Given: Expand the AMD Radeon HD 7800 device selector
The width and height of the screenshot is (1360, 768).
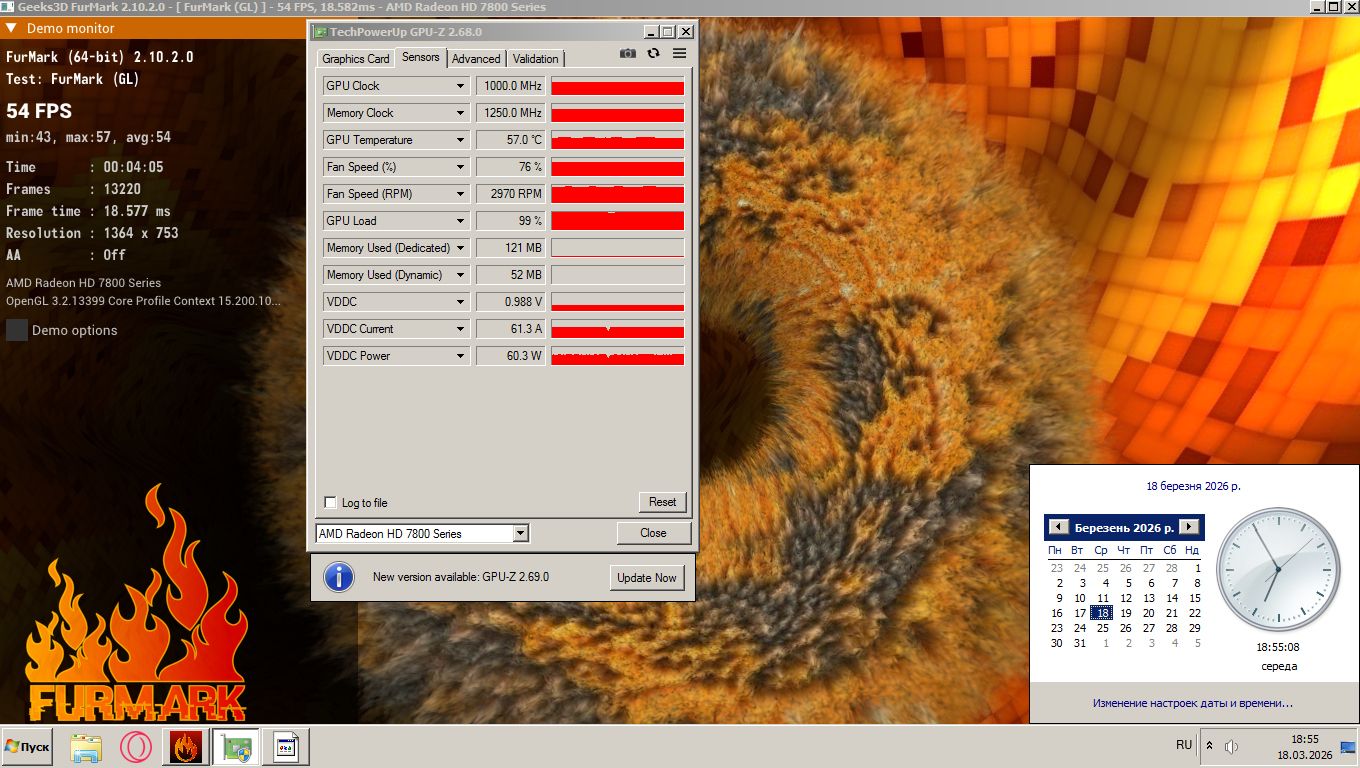Looking at the screenshot, I should coord(520,534).
